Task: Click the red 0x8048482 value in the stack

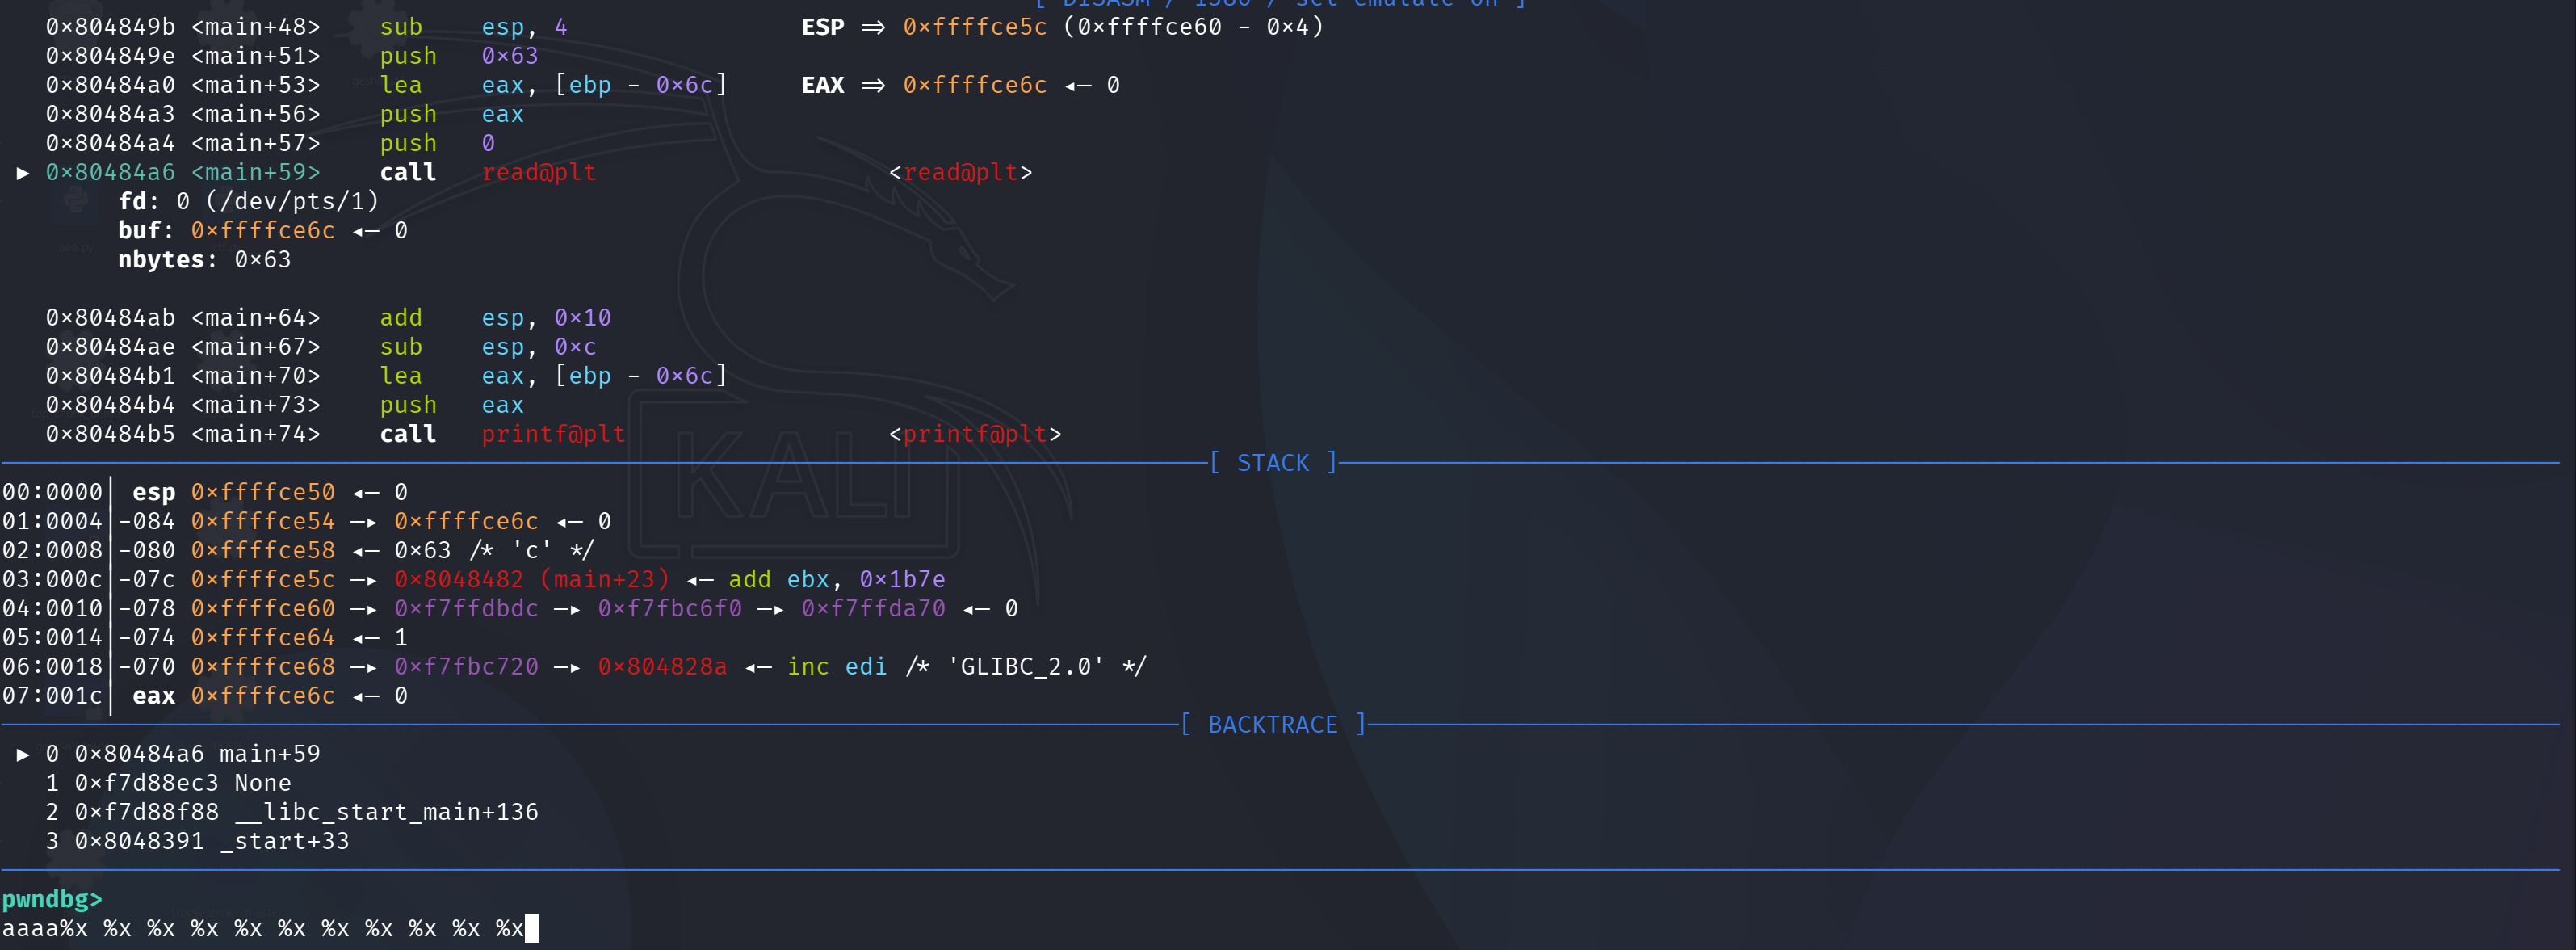Action: (459, 578)
